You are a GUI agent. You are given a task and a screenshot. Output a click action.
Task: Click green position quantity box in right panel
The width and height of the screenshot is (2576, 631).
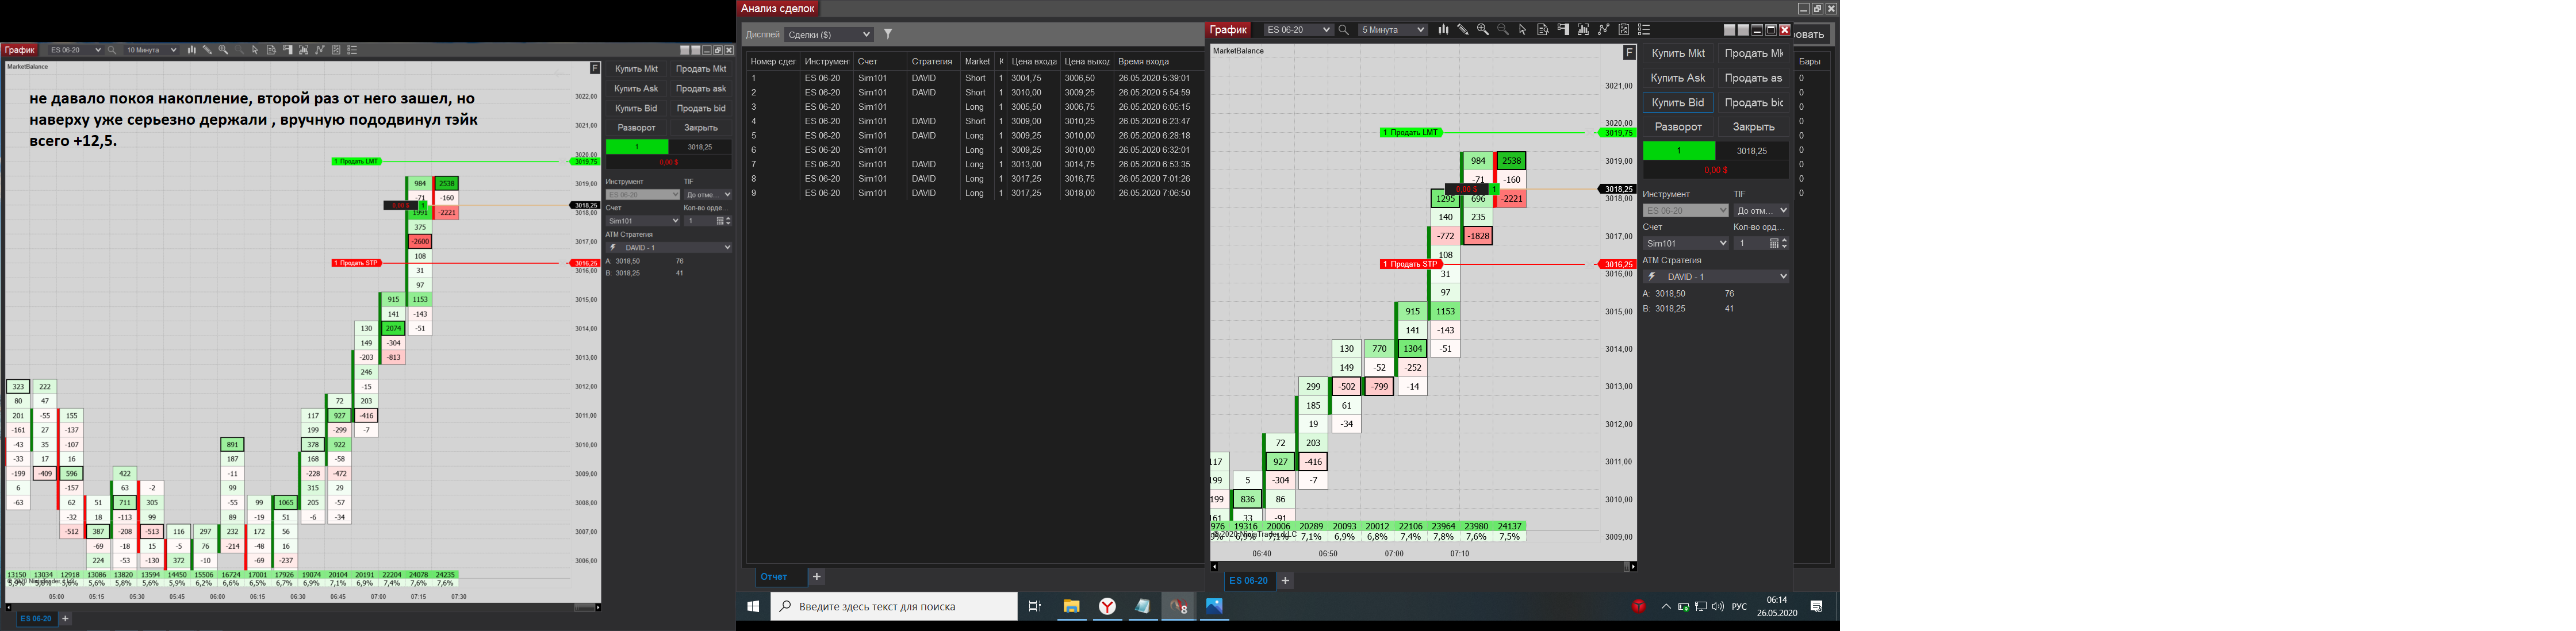(1679, 151)
